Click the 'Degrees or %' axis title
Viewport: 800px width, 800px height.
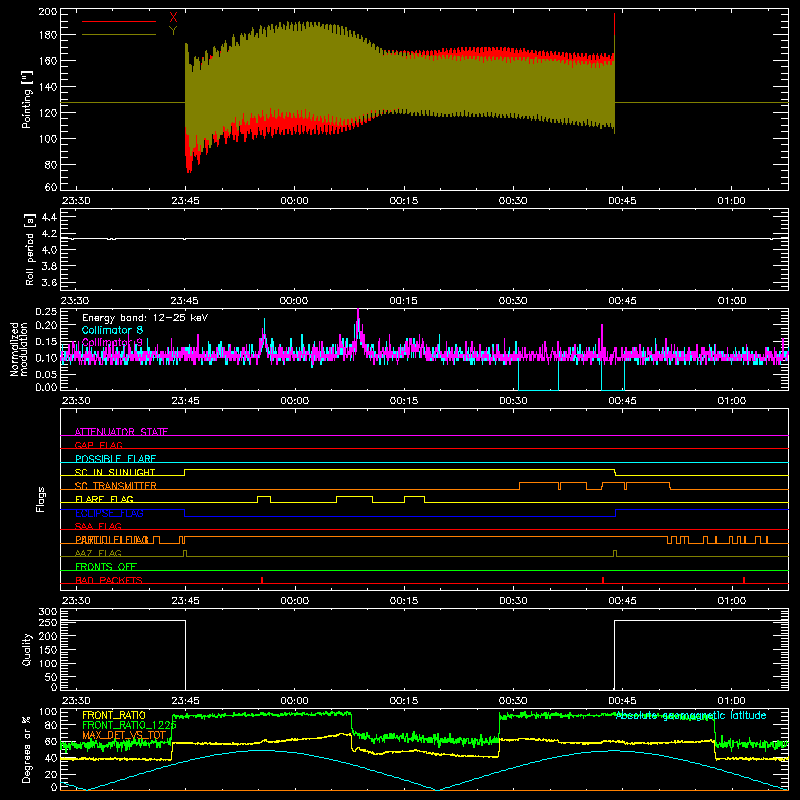[x=27, y=749]
